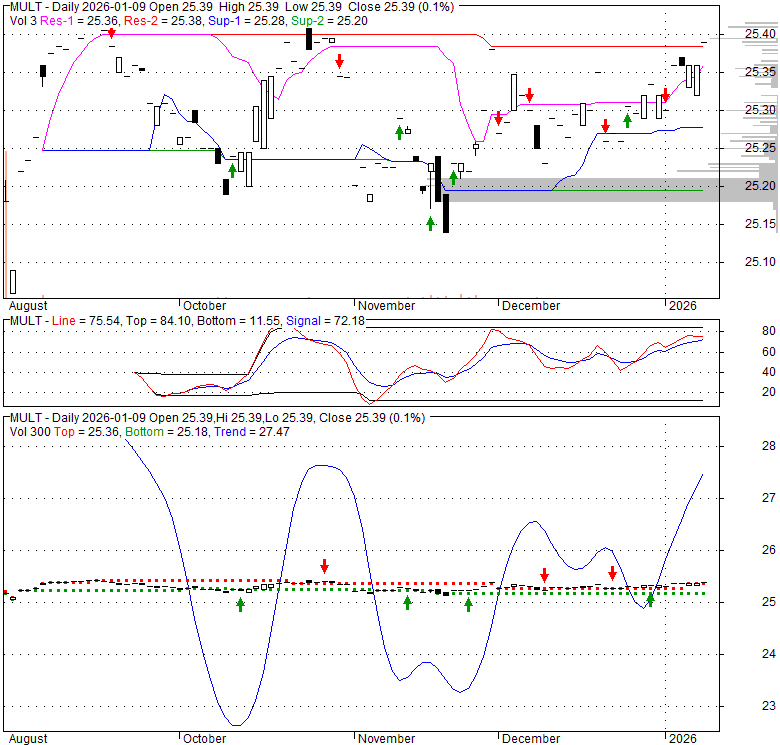The height and width of the screenshot is (745, 780).
Task: Click the 25.40 price axis value
Action: [761, 35]
